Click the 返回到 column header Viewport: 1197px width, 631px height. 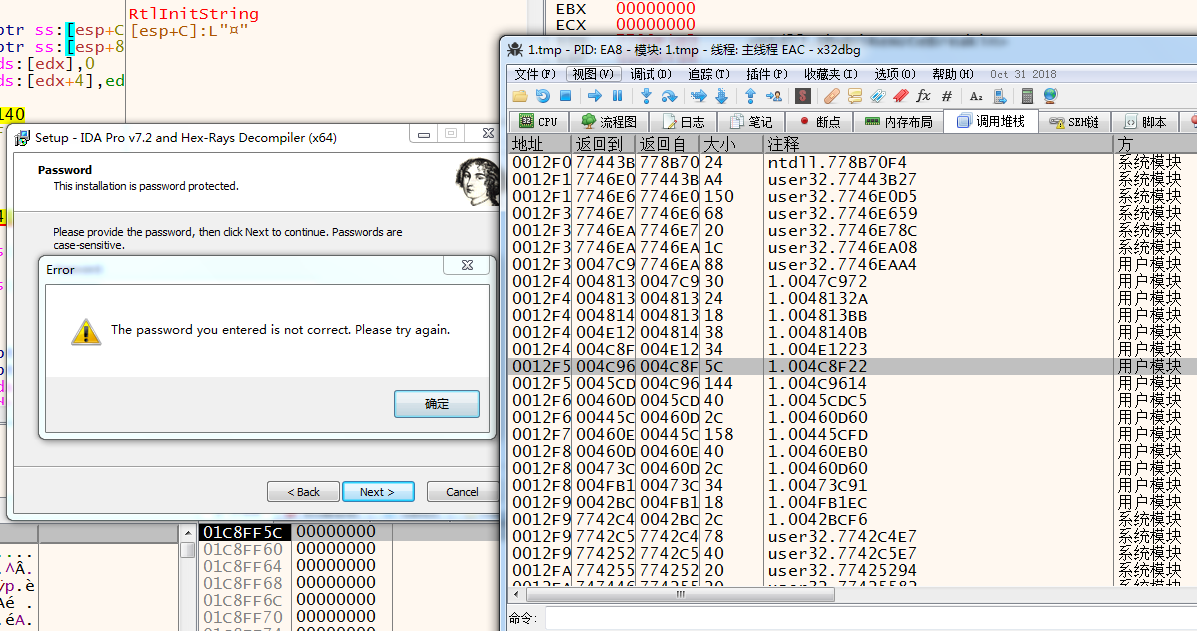tap(603, 144)
